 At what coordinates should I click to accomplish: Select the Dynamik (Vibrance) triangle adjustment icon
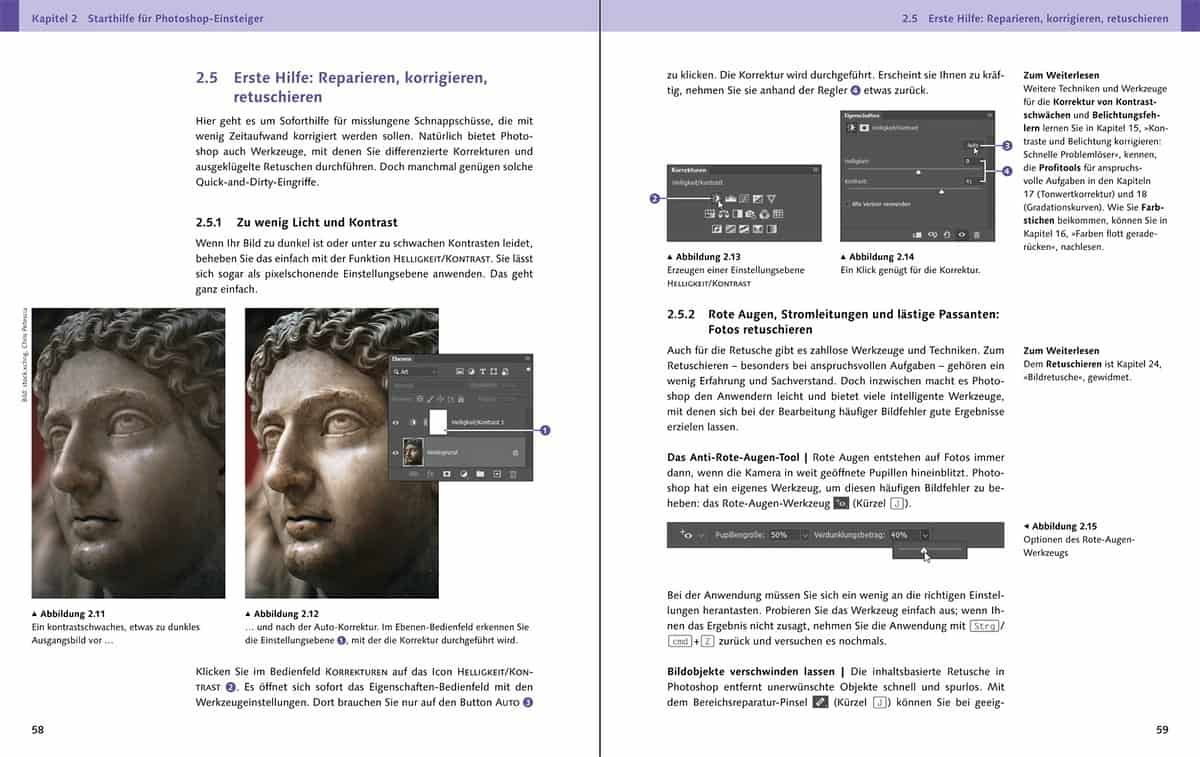[772, 198]
